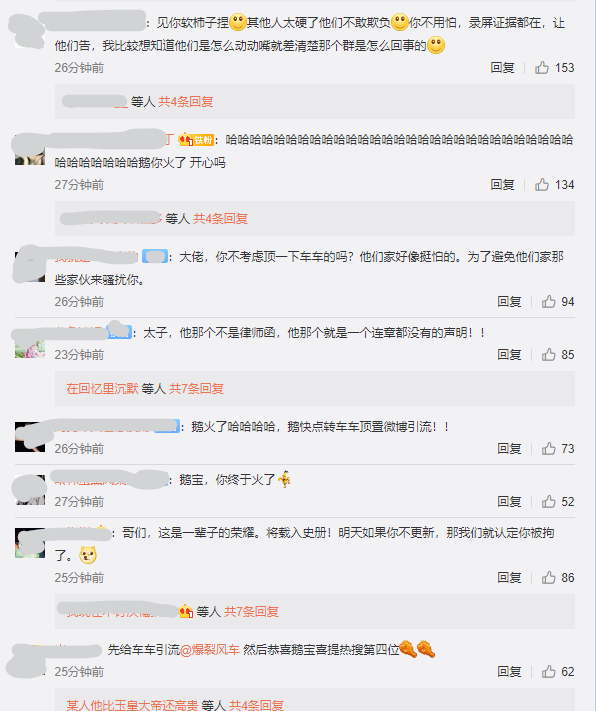Click avatar of the 哈哈哈 commenter
This screenshot has width=596, height=711.
pyautogui.click(x=30, y=150)
